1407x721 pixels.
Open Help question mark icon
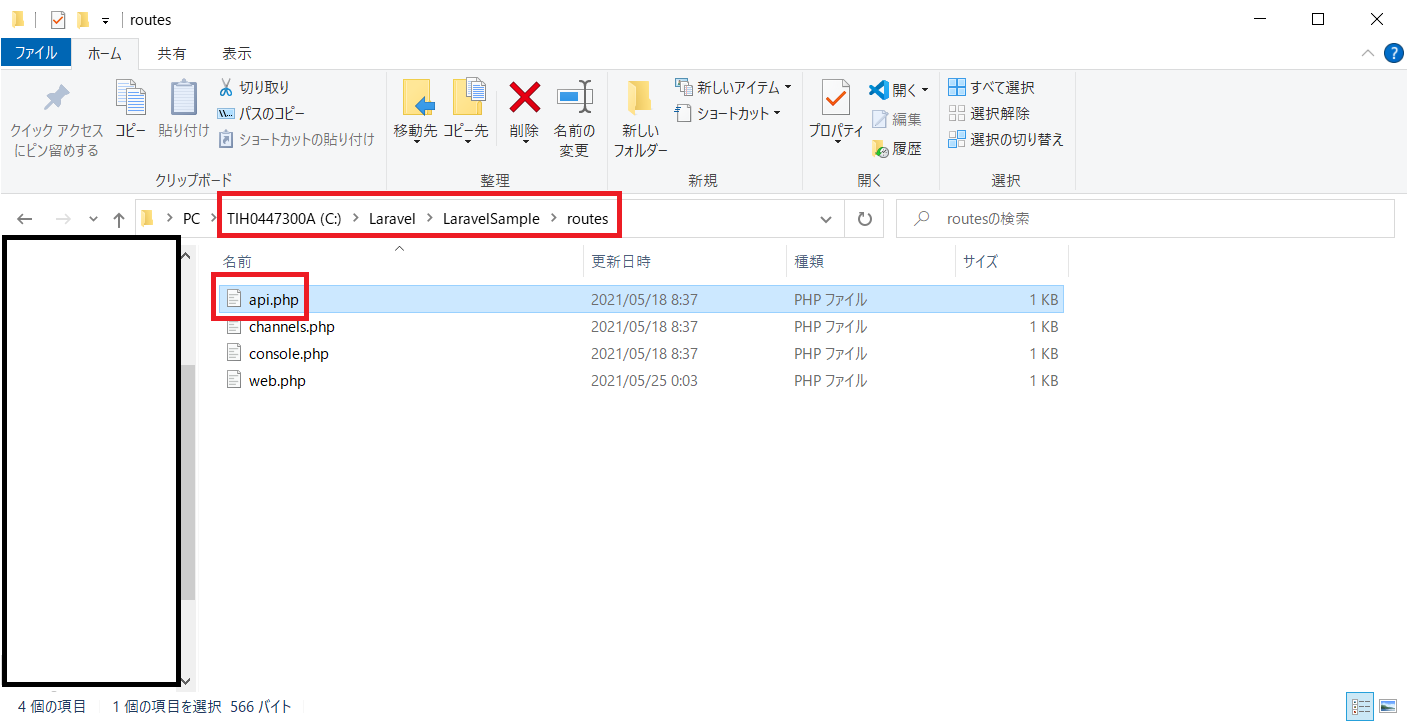(x=1393, y=53)
